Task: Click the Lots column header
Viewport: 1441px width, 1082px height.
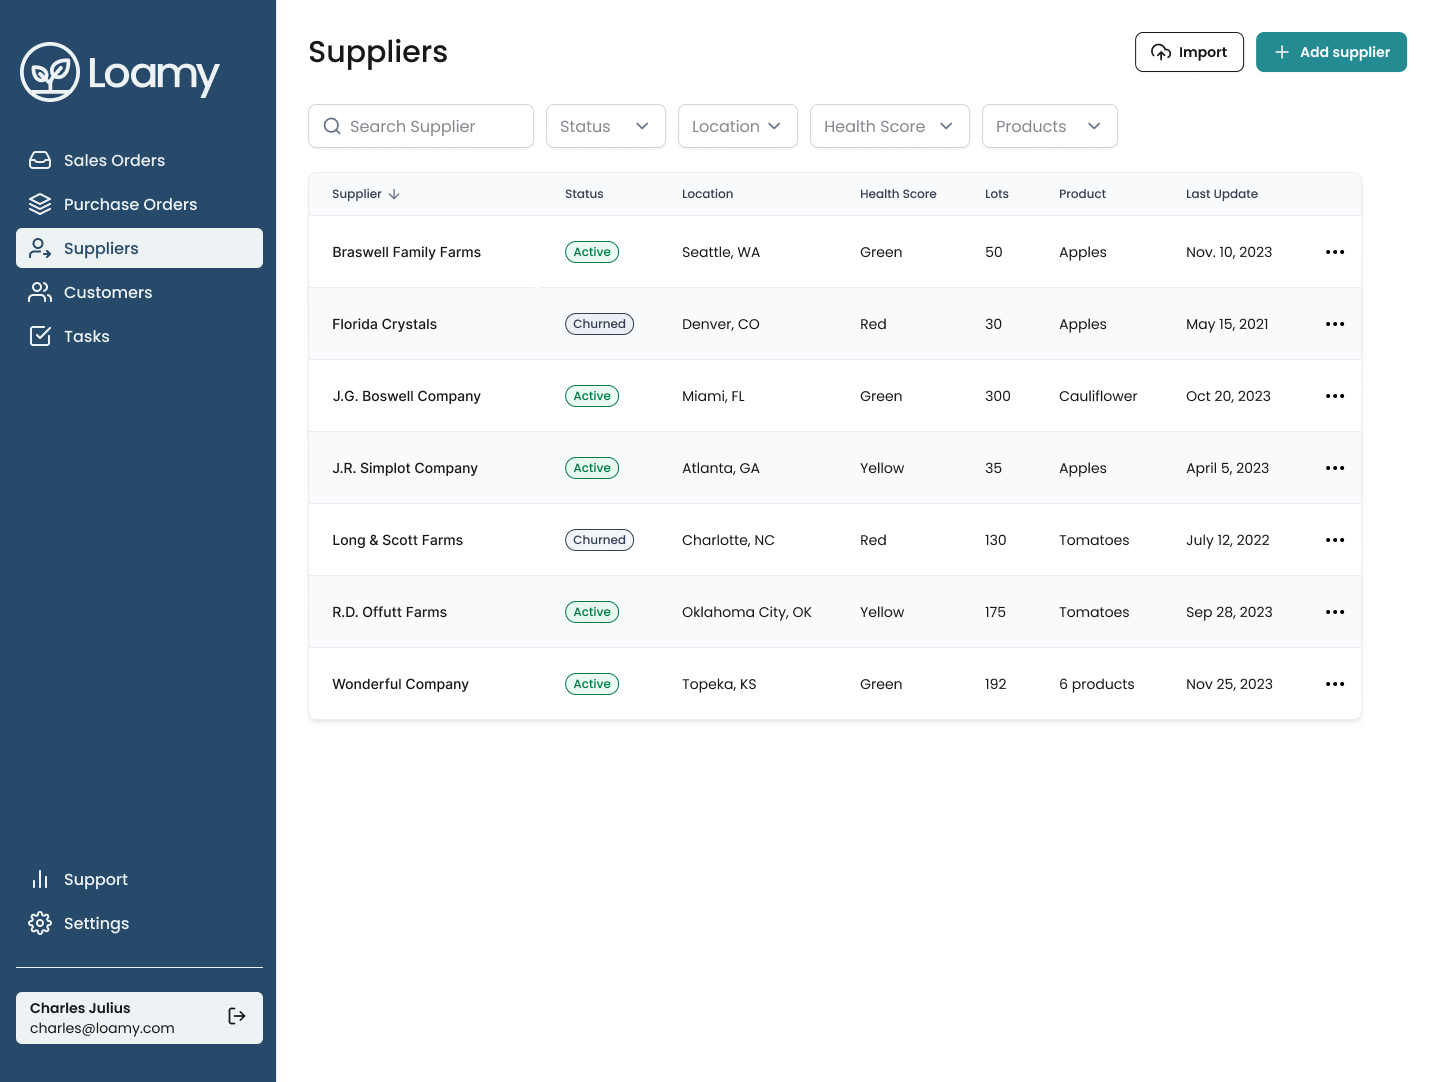Action: coord(997,194)
